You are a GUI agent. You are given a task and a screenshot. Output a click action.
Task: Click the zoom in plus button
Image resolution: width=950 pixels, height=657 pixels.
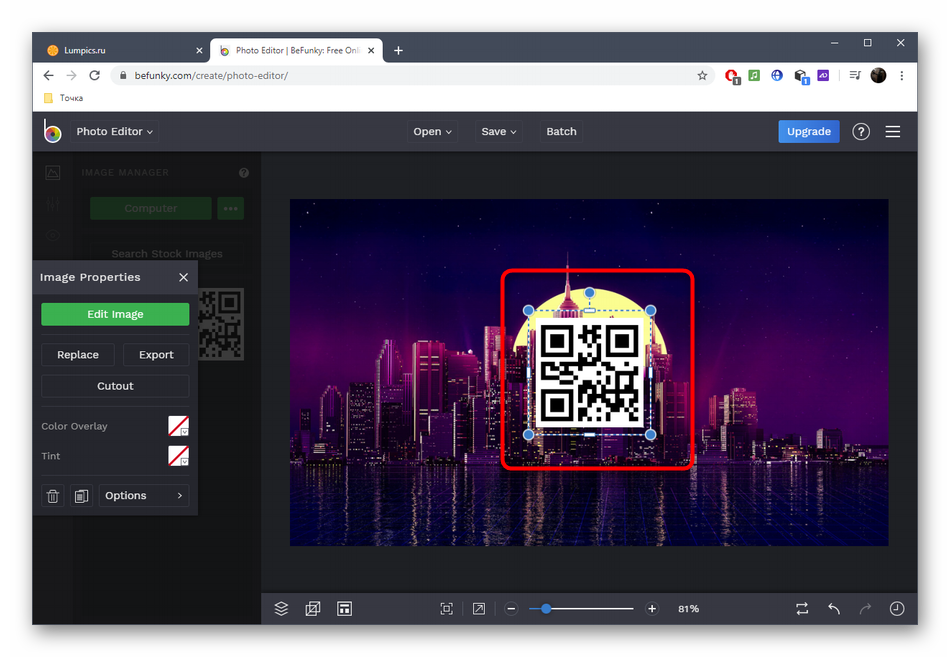click(652, 608)
